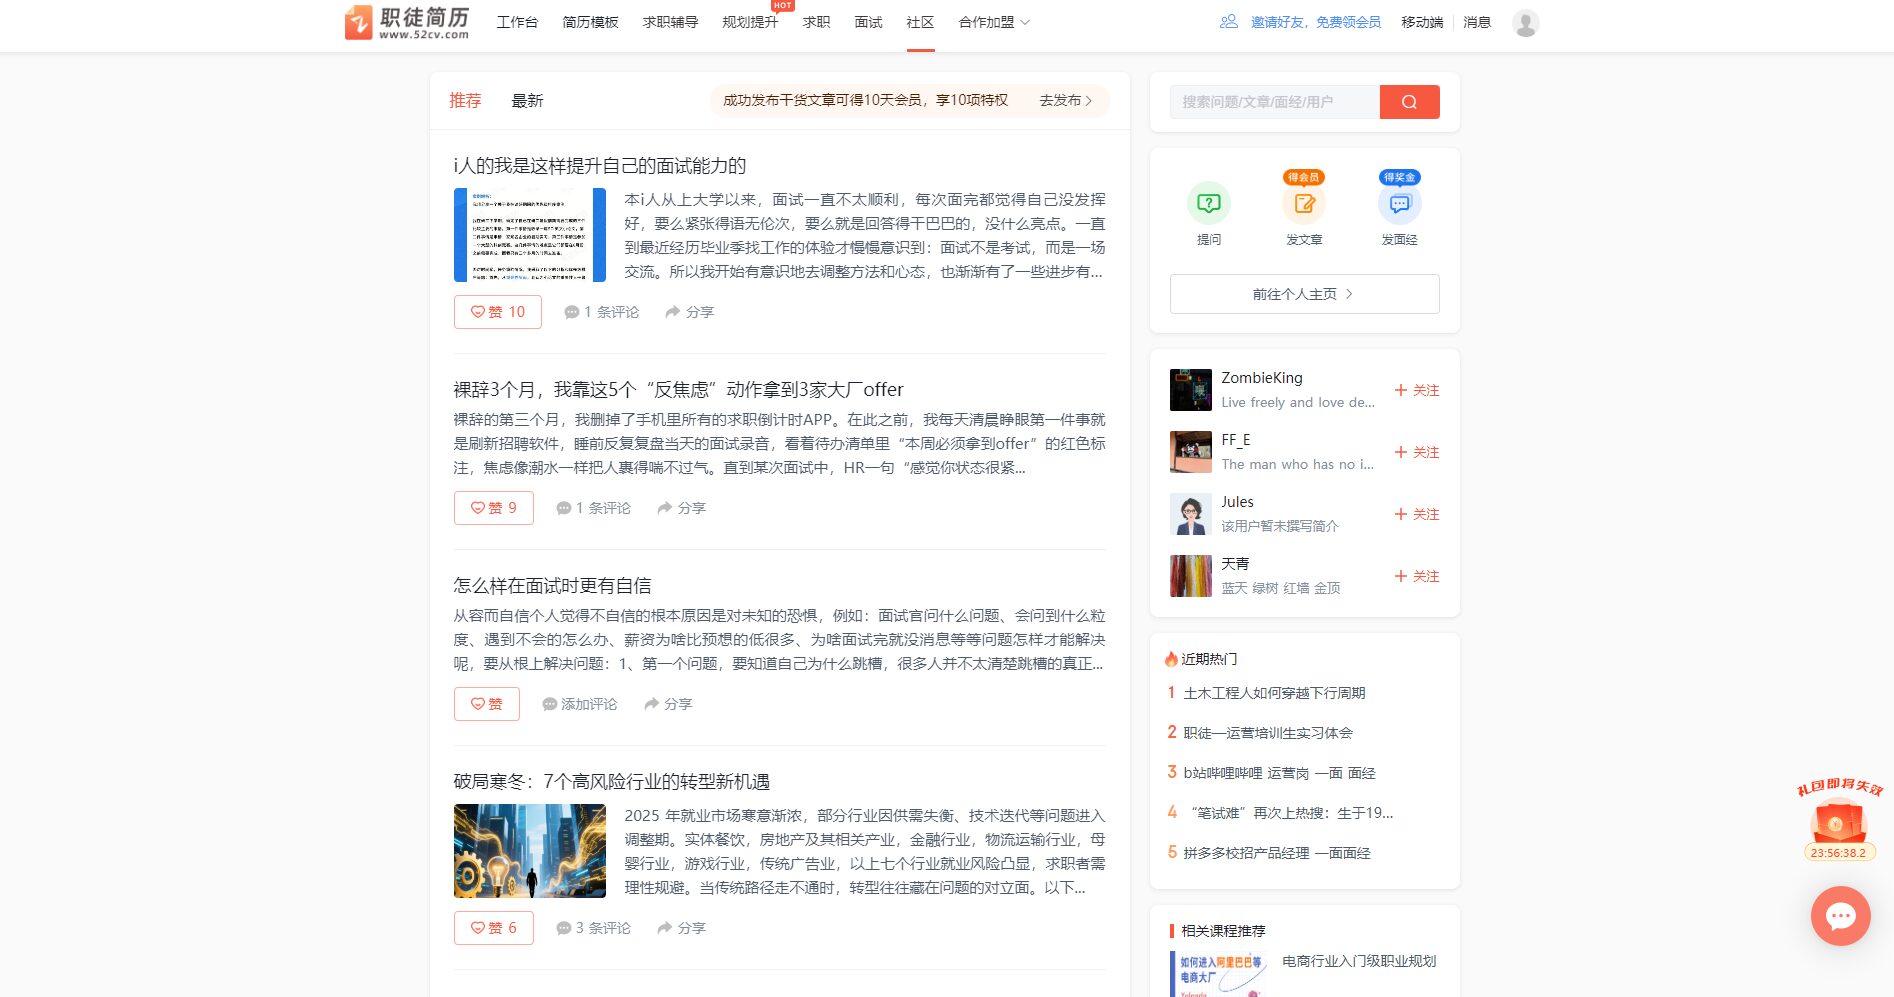Open the 求职辅导 menu item
1894x997 pixels.
click(668, 21)
